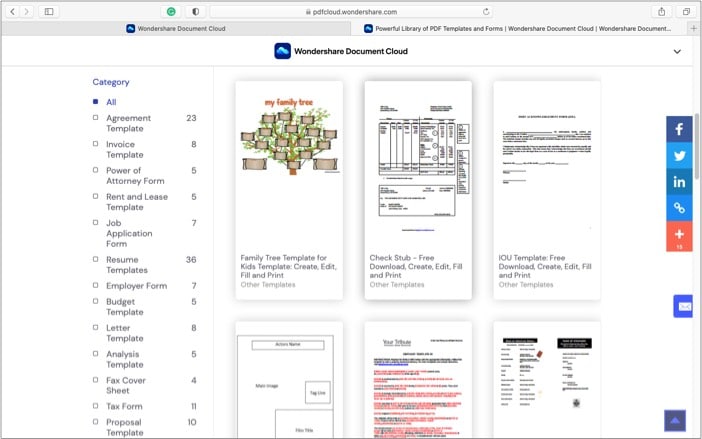Image resolution: width=702 pixels, height=439 pixels.
Task: Check the Job Application Form category
Action: click(95, 222)
